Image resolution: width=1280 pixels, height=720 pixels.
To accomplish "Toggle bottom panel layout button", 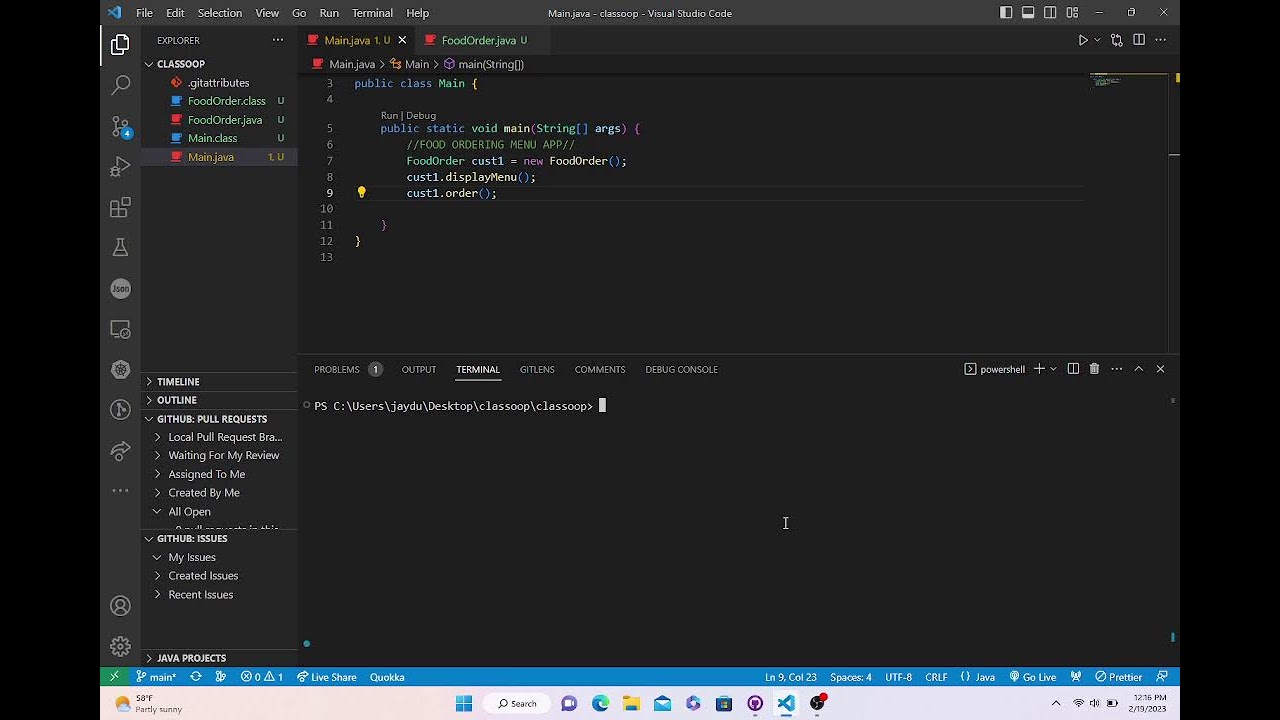I will click(x=1028, y=13).
